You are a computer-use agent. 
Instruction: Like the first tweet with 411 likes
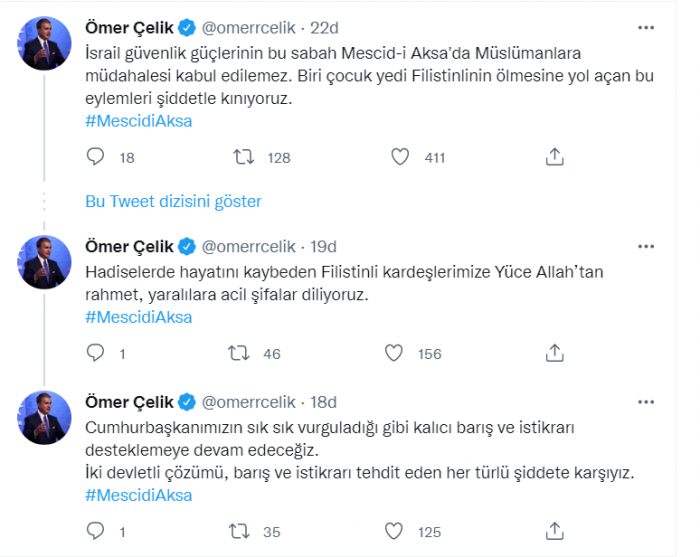point(399,157)
